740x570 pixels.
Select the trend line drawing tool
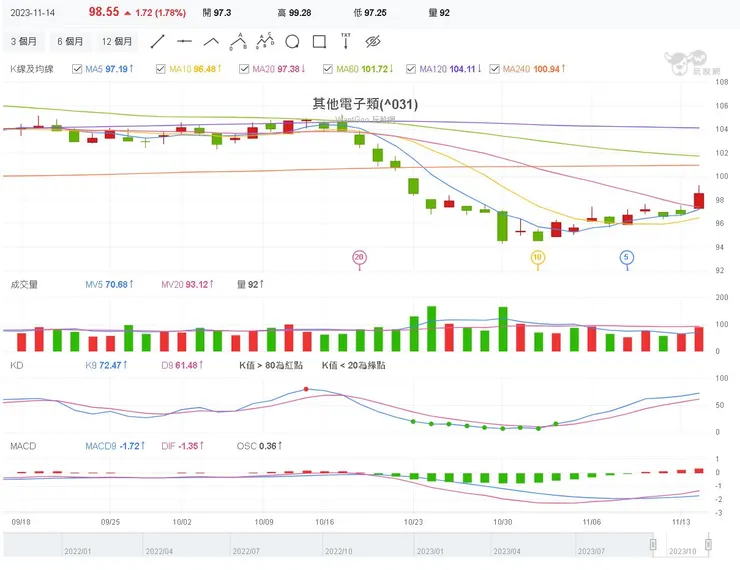click(x=158, y=42)
